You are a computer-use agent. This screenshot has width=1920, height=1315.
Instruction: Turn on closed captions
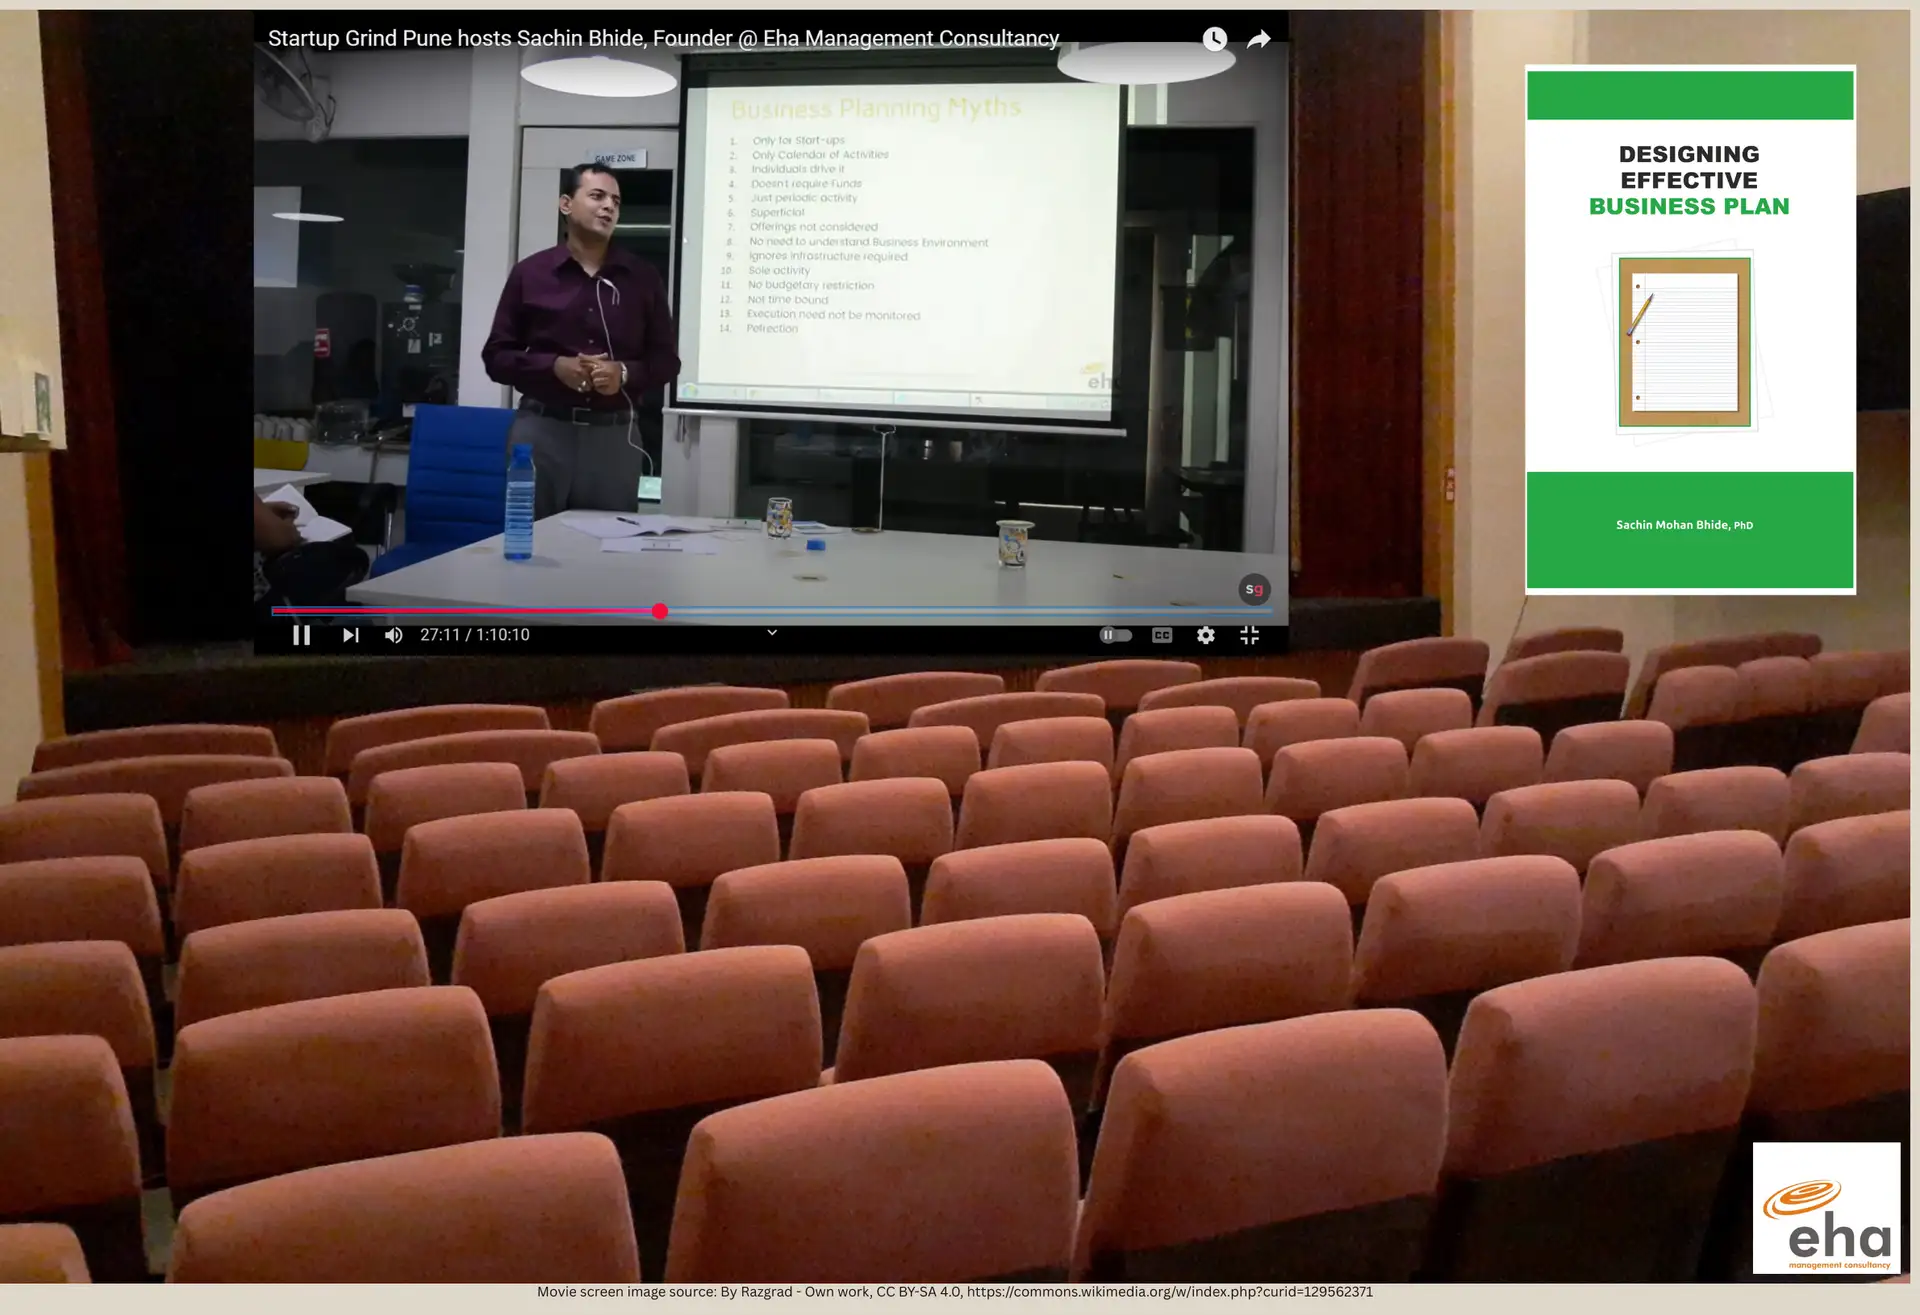(x=1162, y=635)
